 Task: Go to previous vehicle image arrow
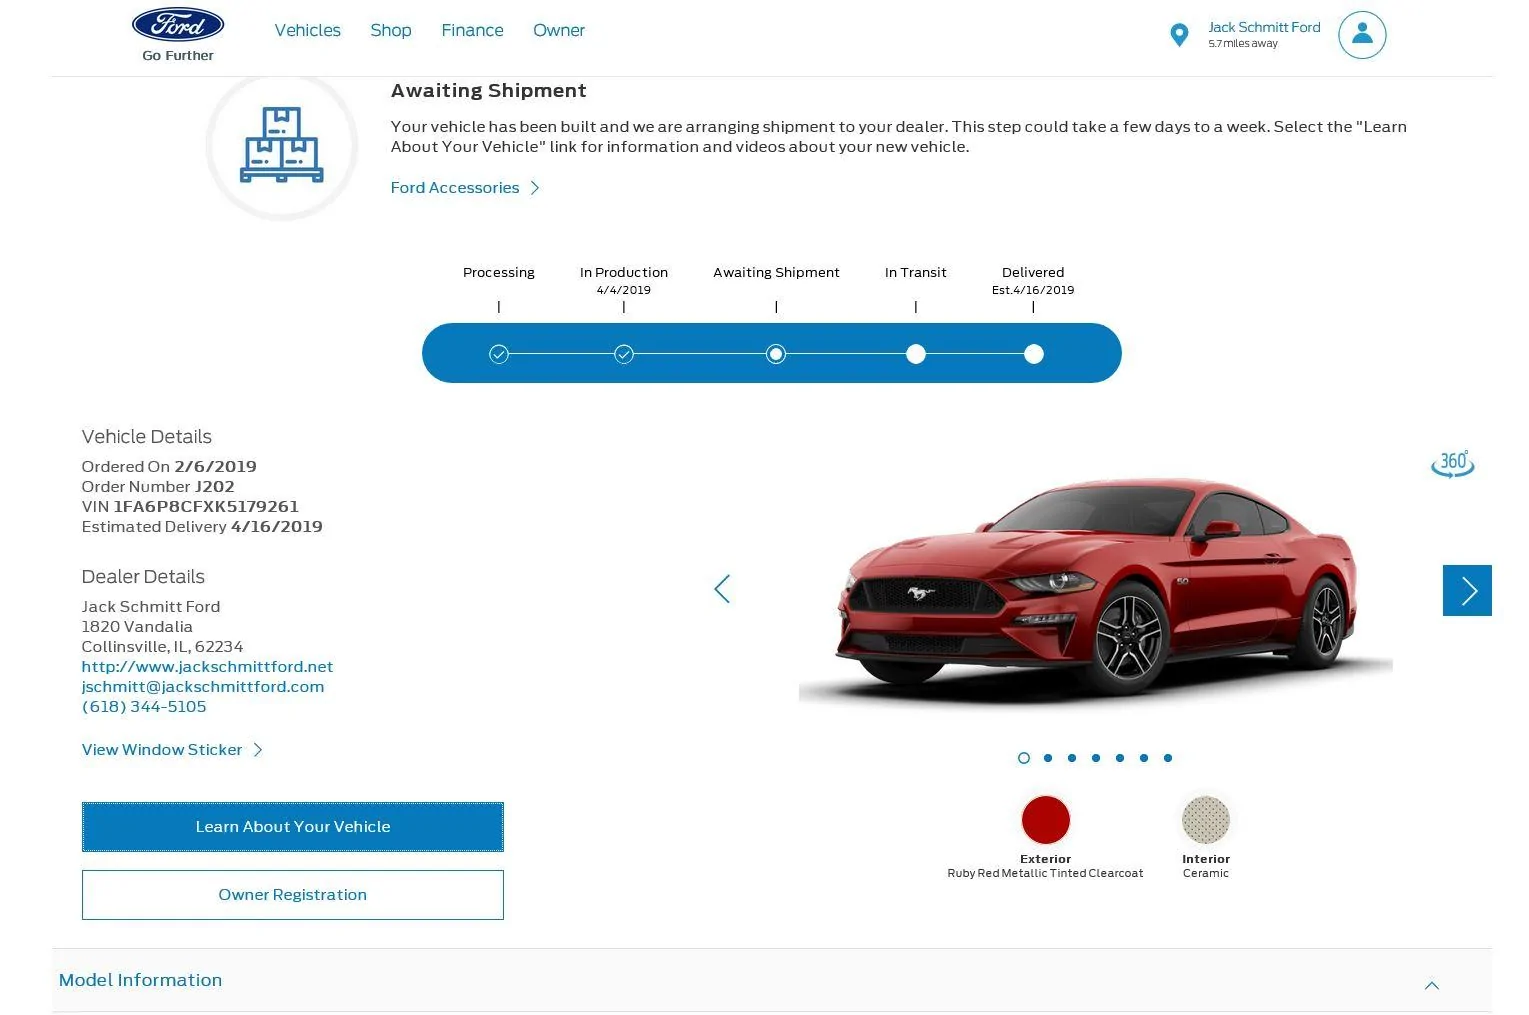[x=722, y=589]
